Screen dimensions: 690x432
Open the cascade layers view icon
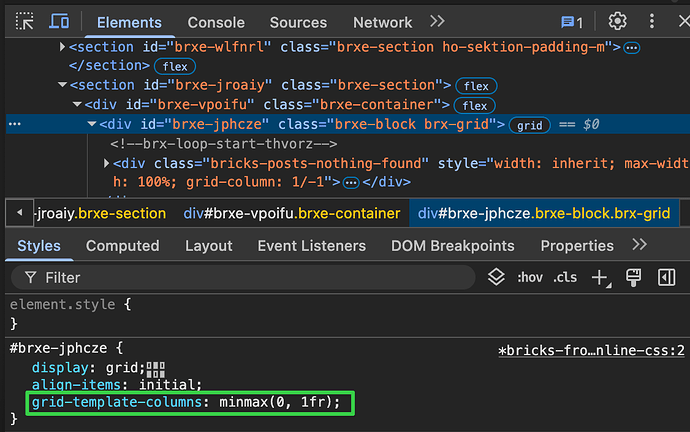(495, 277)
